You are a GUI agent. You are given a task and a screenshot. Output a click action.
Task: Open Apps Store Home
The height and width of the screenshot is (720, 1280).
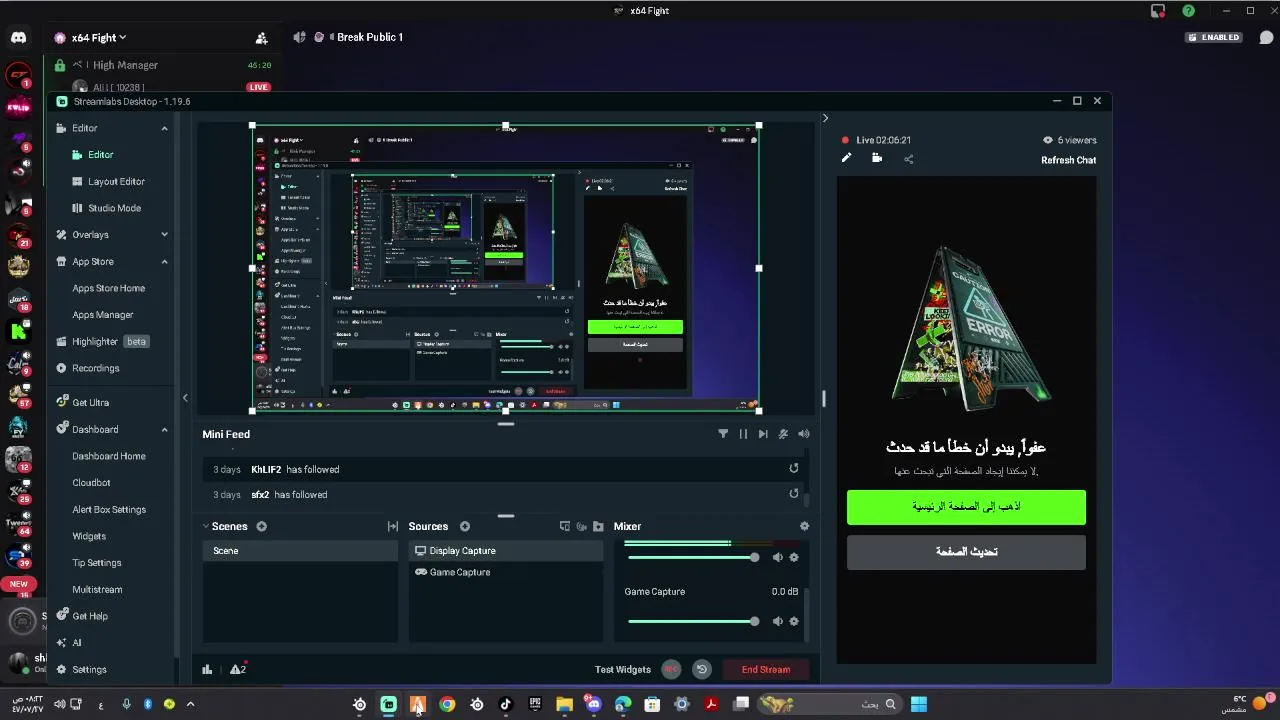point(108,288)
